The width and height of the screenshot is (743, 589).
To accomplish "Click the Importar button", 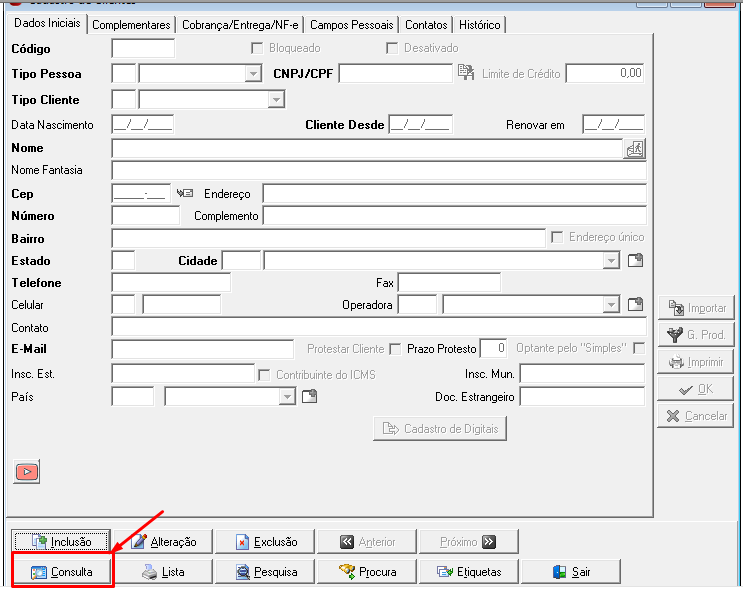I will [x=696, y=308].
